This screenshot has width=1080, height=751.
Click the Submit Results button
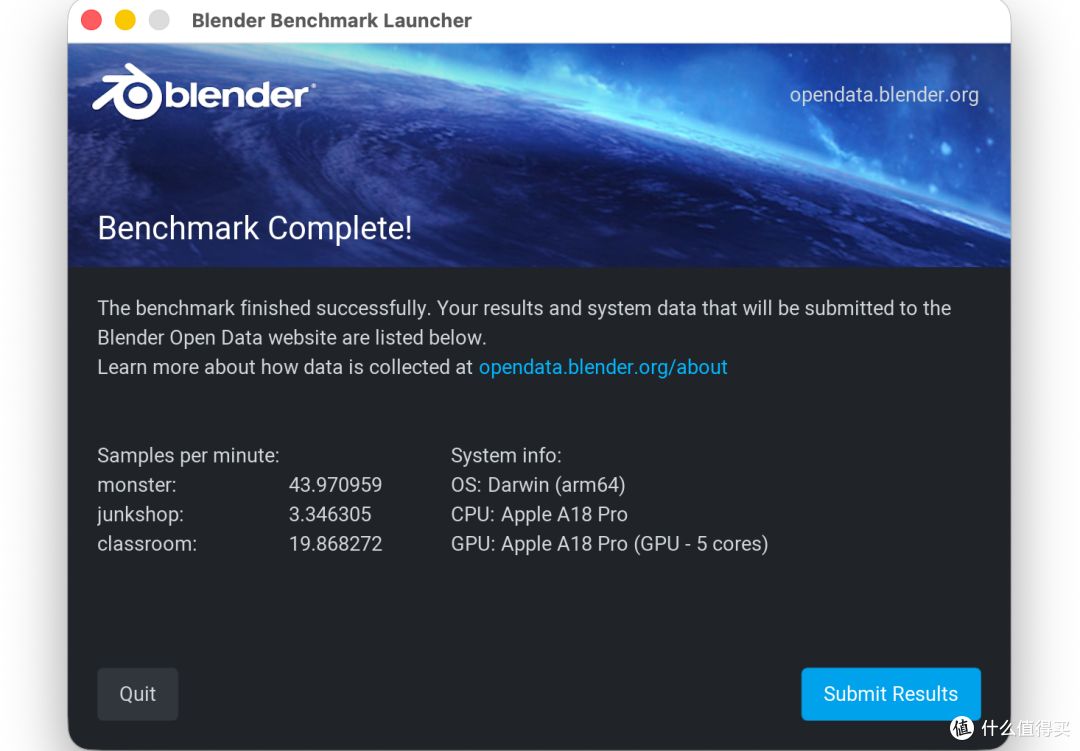(x=891, y=694)
